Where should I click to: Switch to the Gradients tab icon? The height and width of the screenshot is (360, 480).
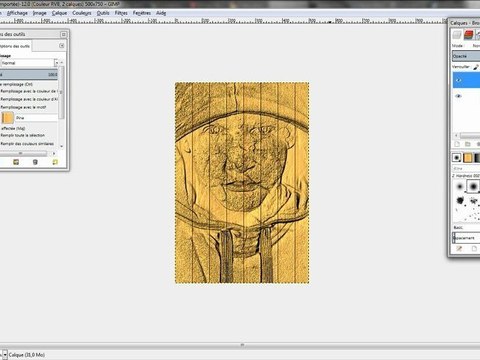coord(477,157)
